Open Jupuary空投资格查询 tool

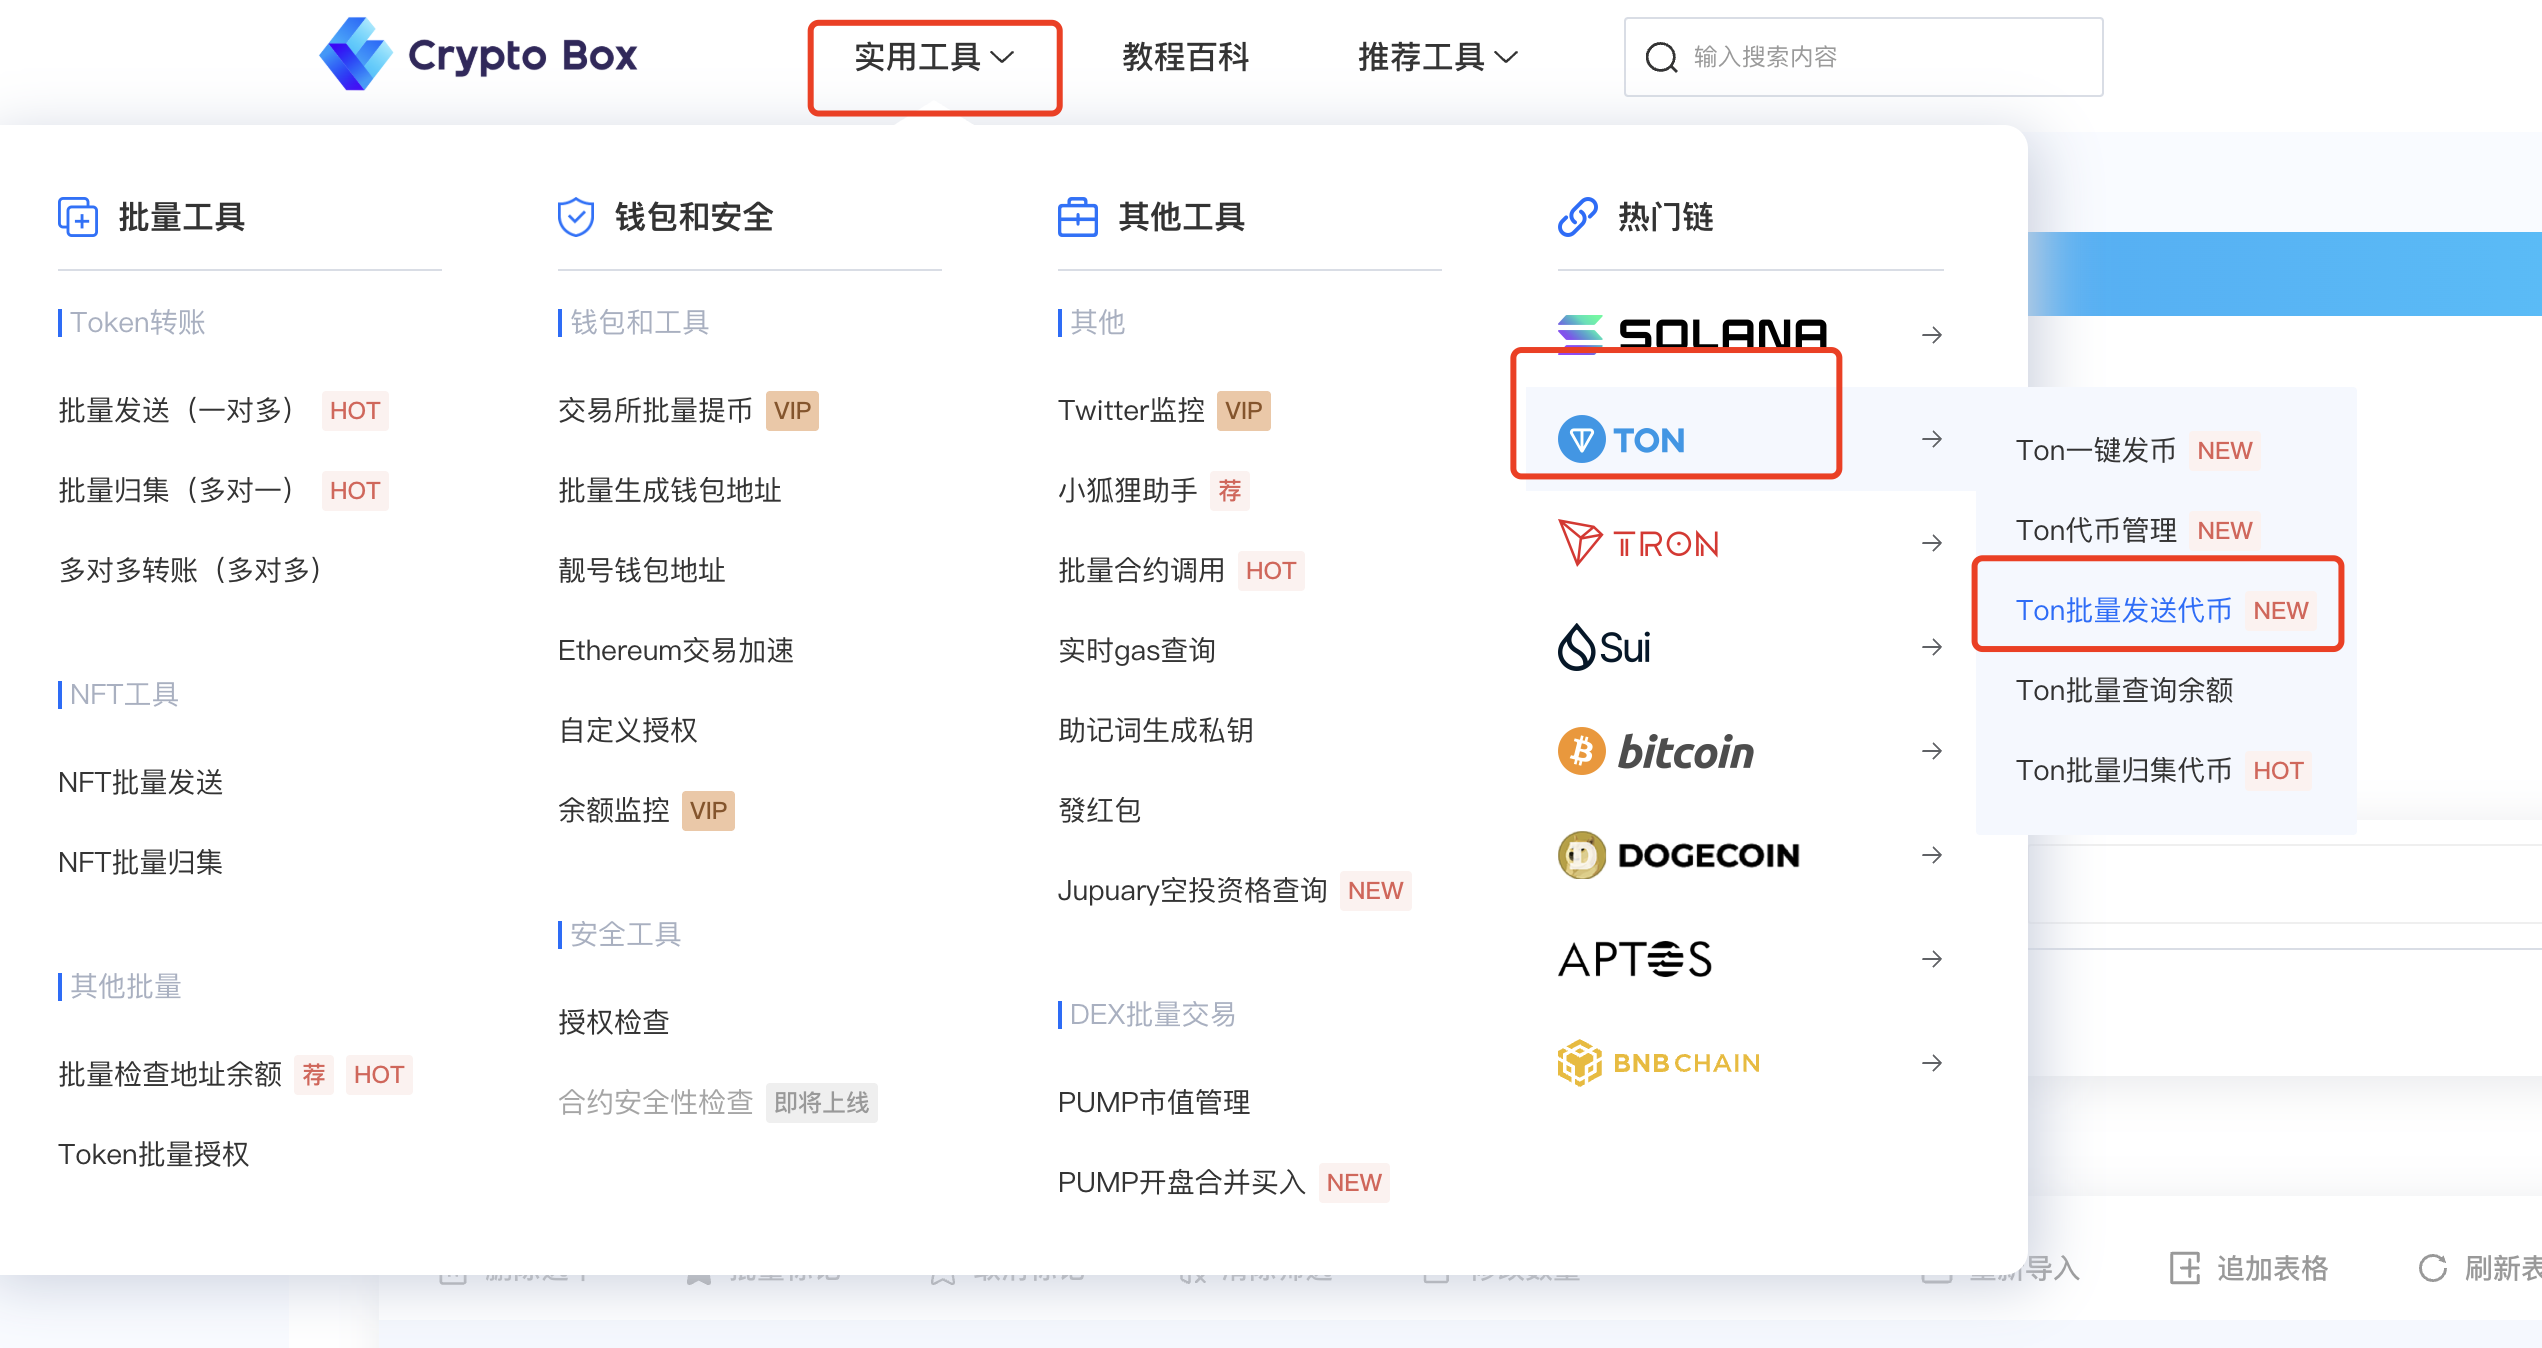[x=1192, y=890]
